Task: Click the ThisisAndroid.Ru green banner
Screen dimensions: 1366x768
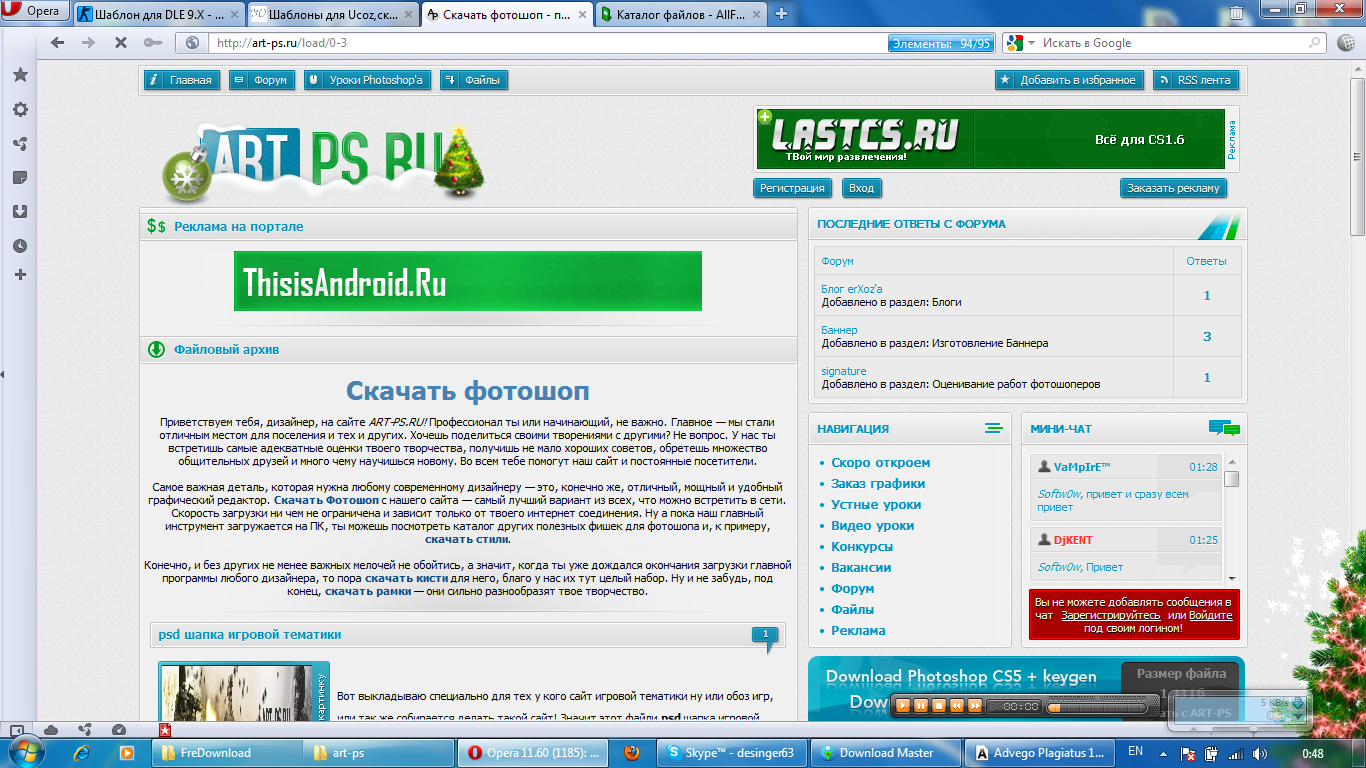Action: click(468, 281)
